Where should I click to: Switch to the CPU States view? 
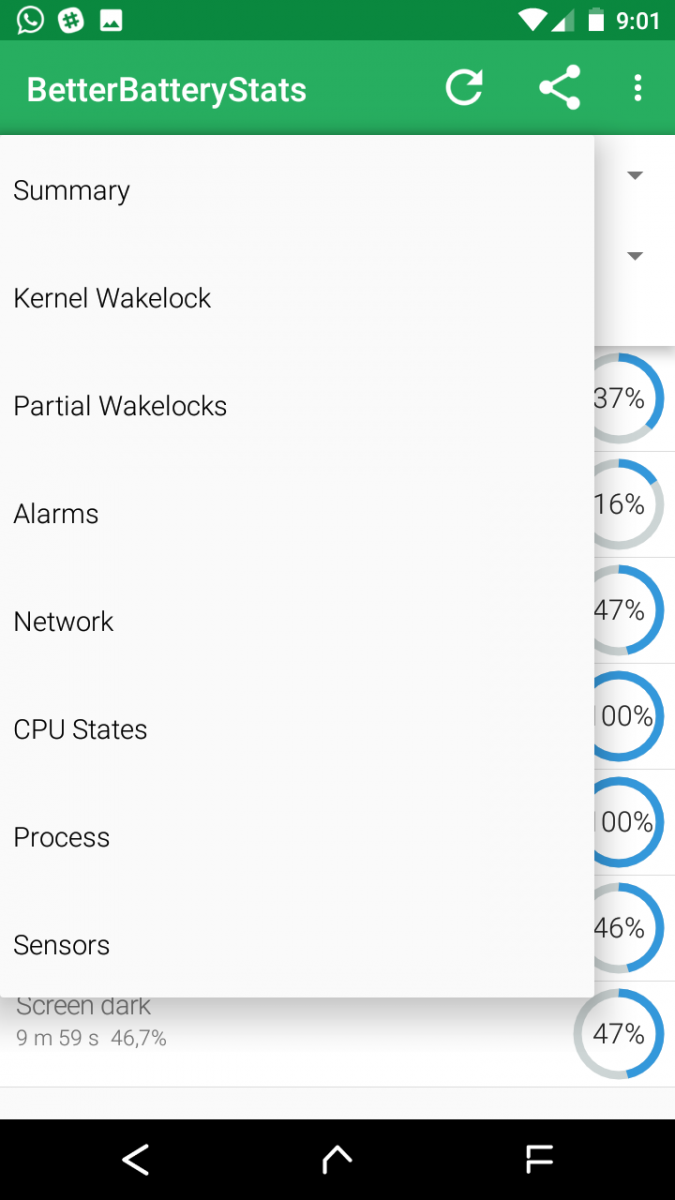click(x=80, y=730)
